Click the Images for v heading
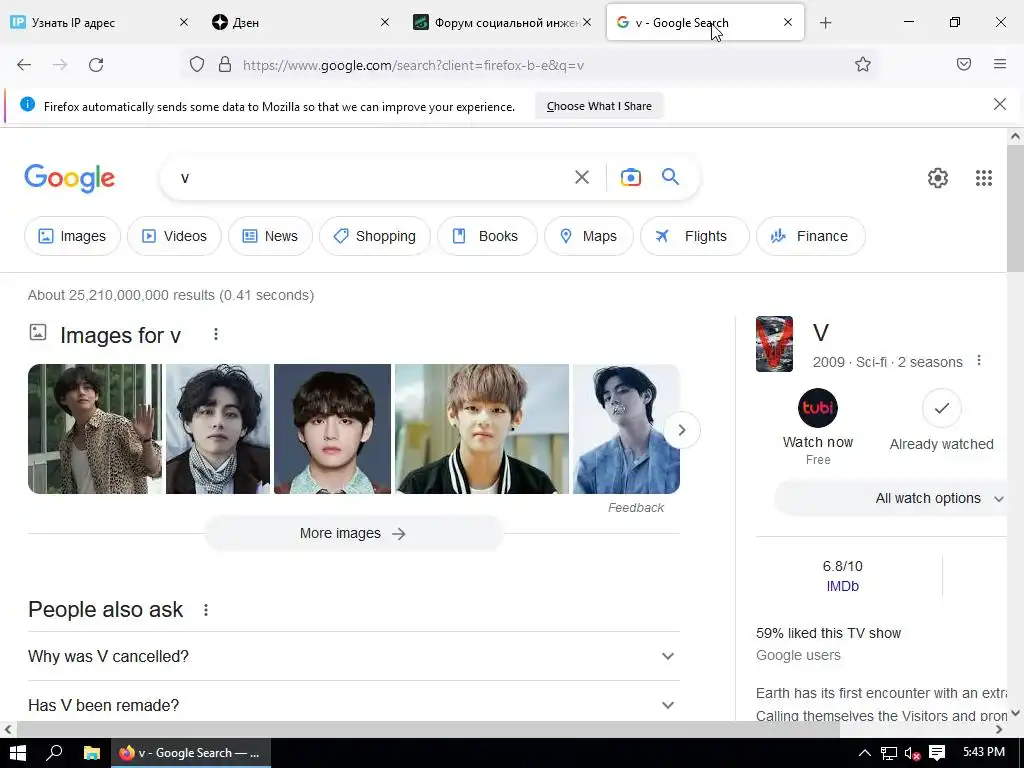The image size is (1024, 768). click(x=120, y=335)
